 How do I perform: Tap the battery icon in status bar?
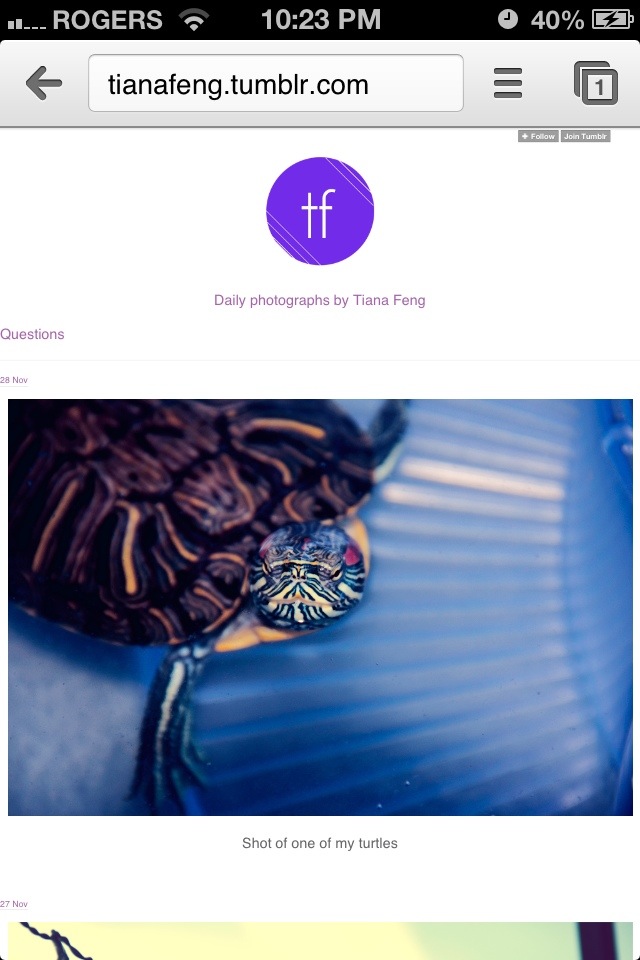[x=612, y=20]
